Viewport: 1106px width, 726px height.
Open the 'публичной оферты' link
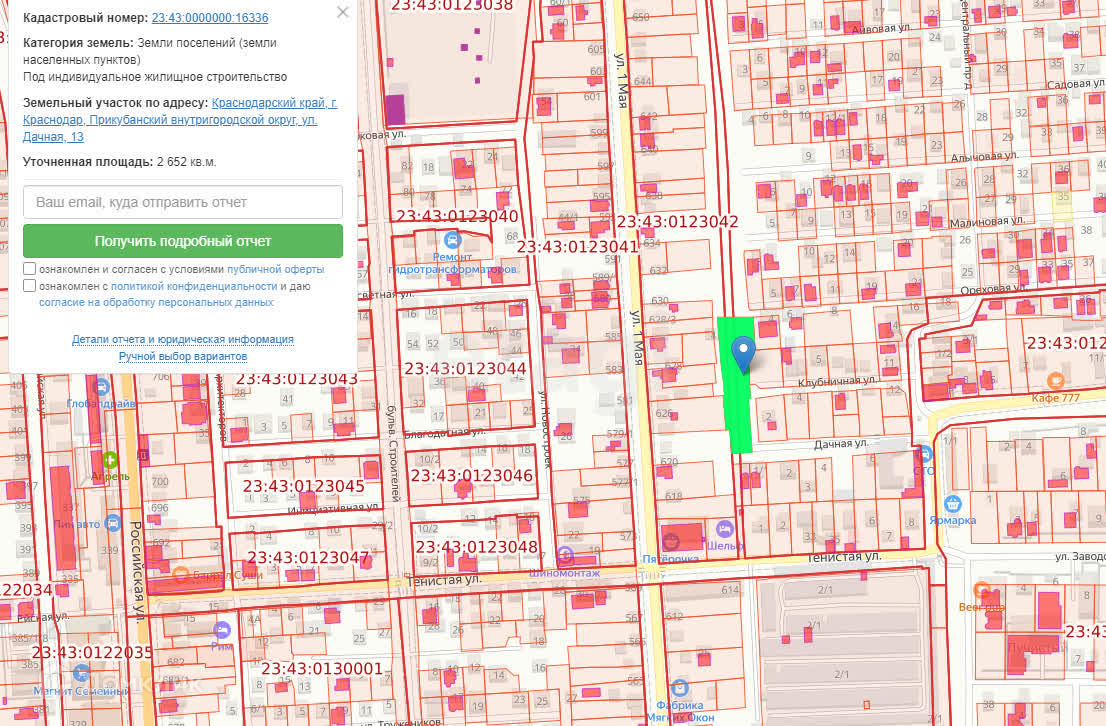tap(275, 270)
